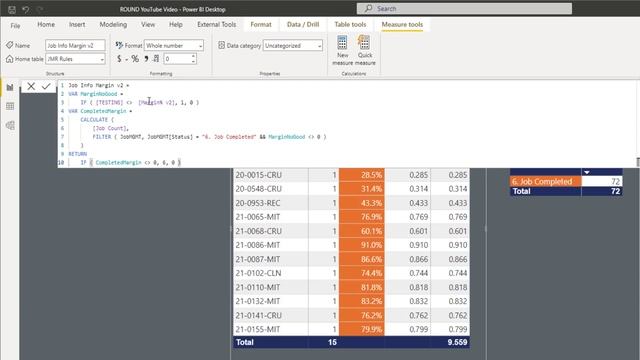Select row 20-0953-REC in table

click(x=351, y=203)
